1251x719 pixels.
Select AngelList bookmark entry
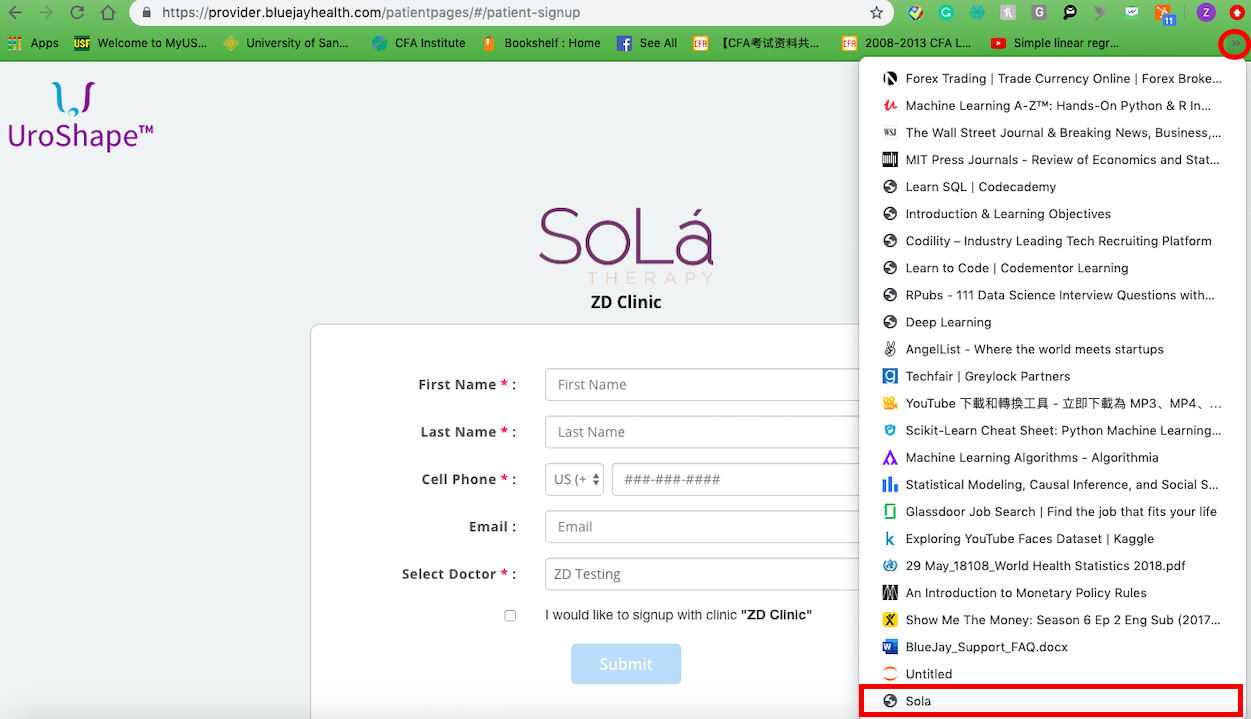pyautogui.click(x=1052, y=348)
